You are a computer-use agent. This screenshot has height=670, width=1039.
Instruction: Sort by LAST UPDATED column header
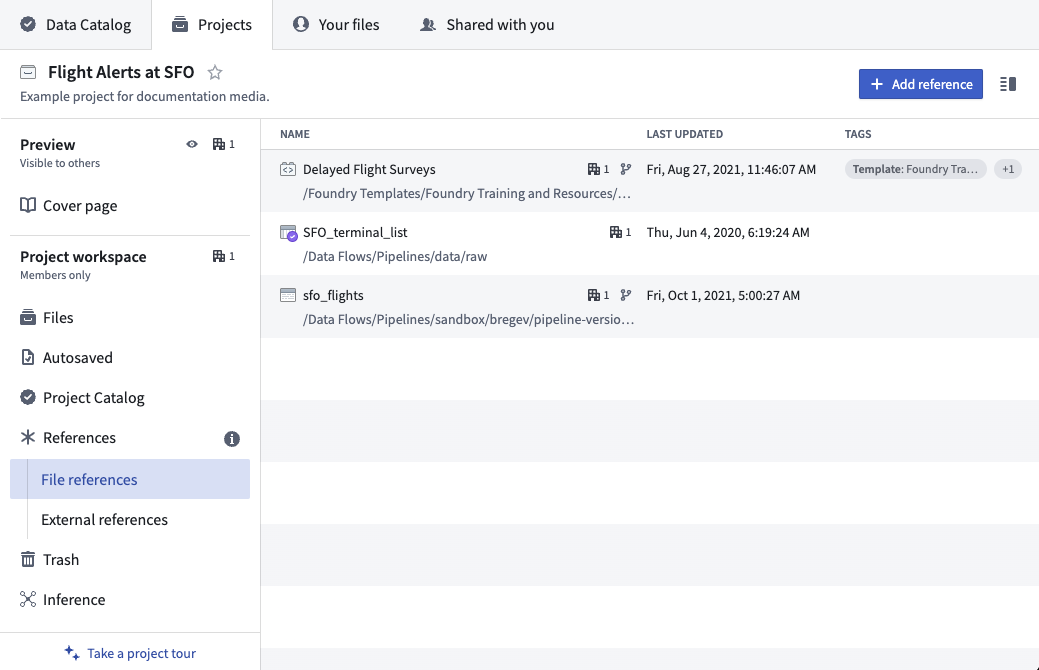coord(684,134)
